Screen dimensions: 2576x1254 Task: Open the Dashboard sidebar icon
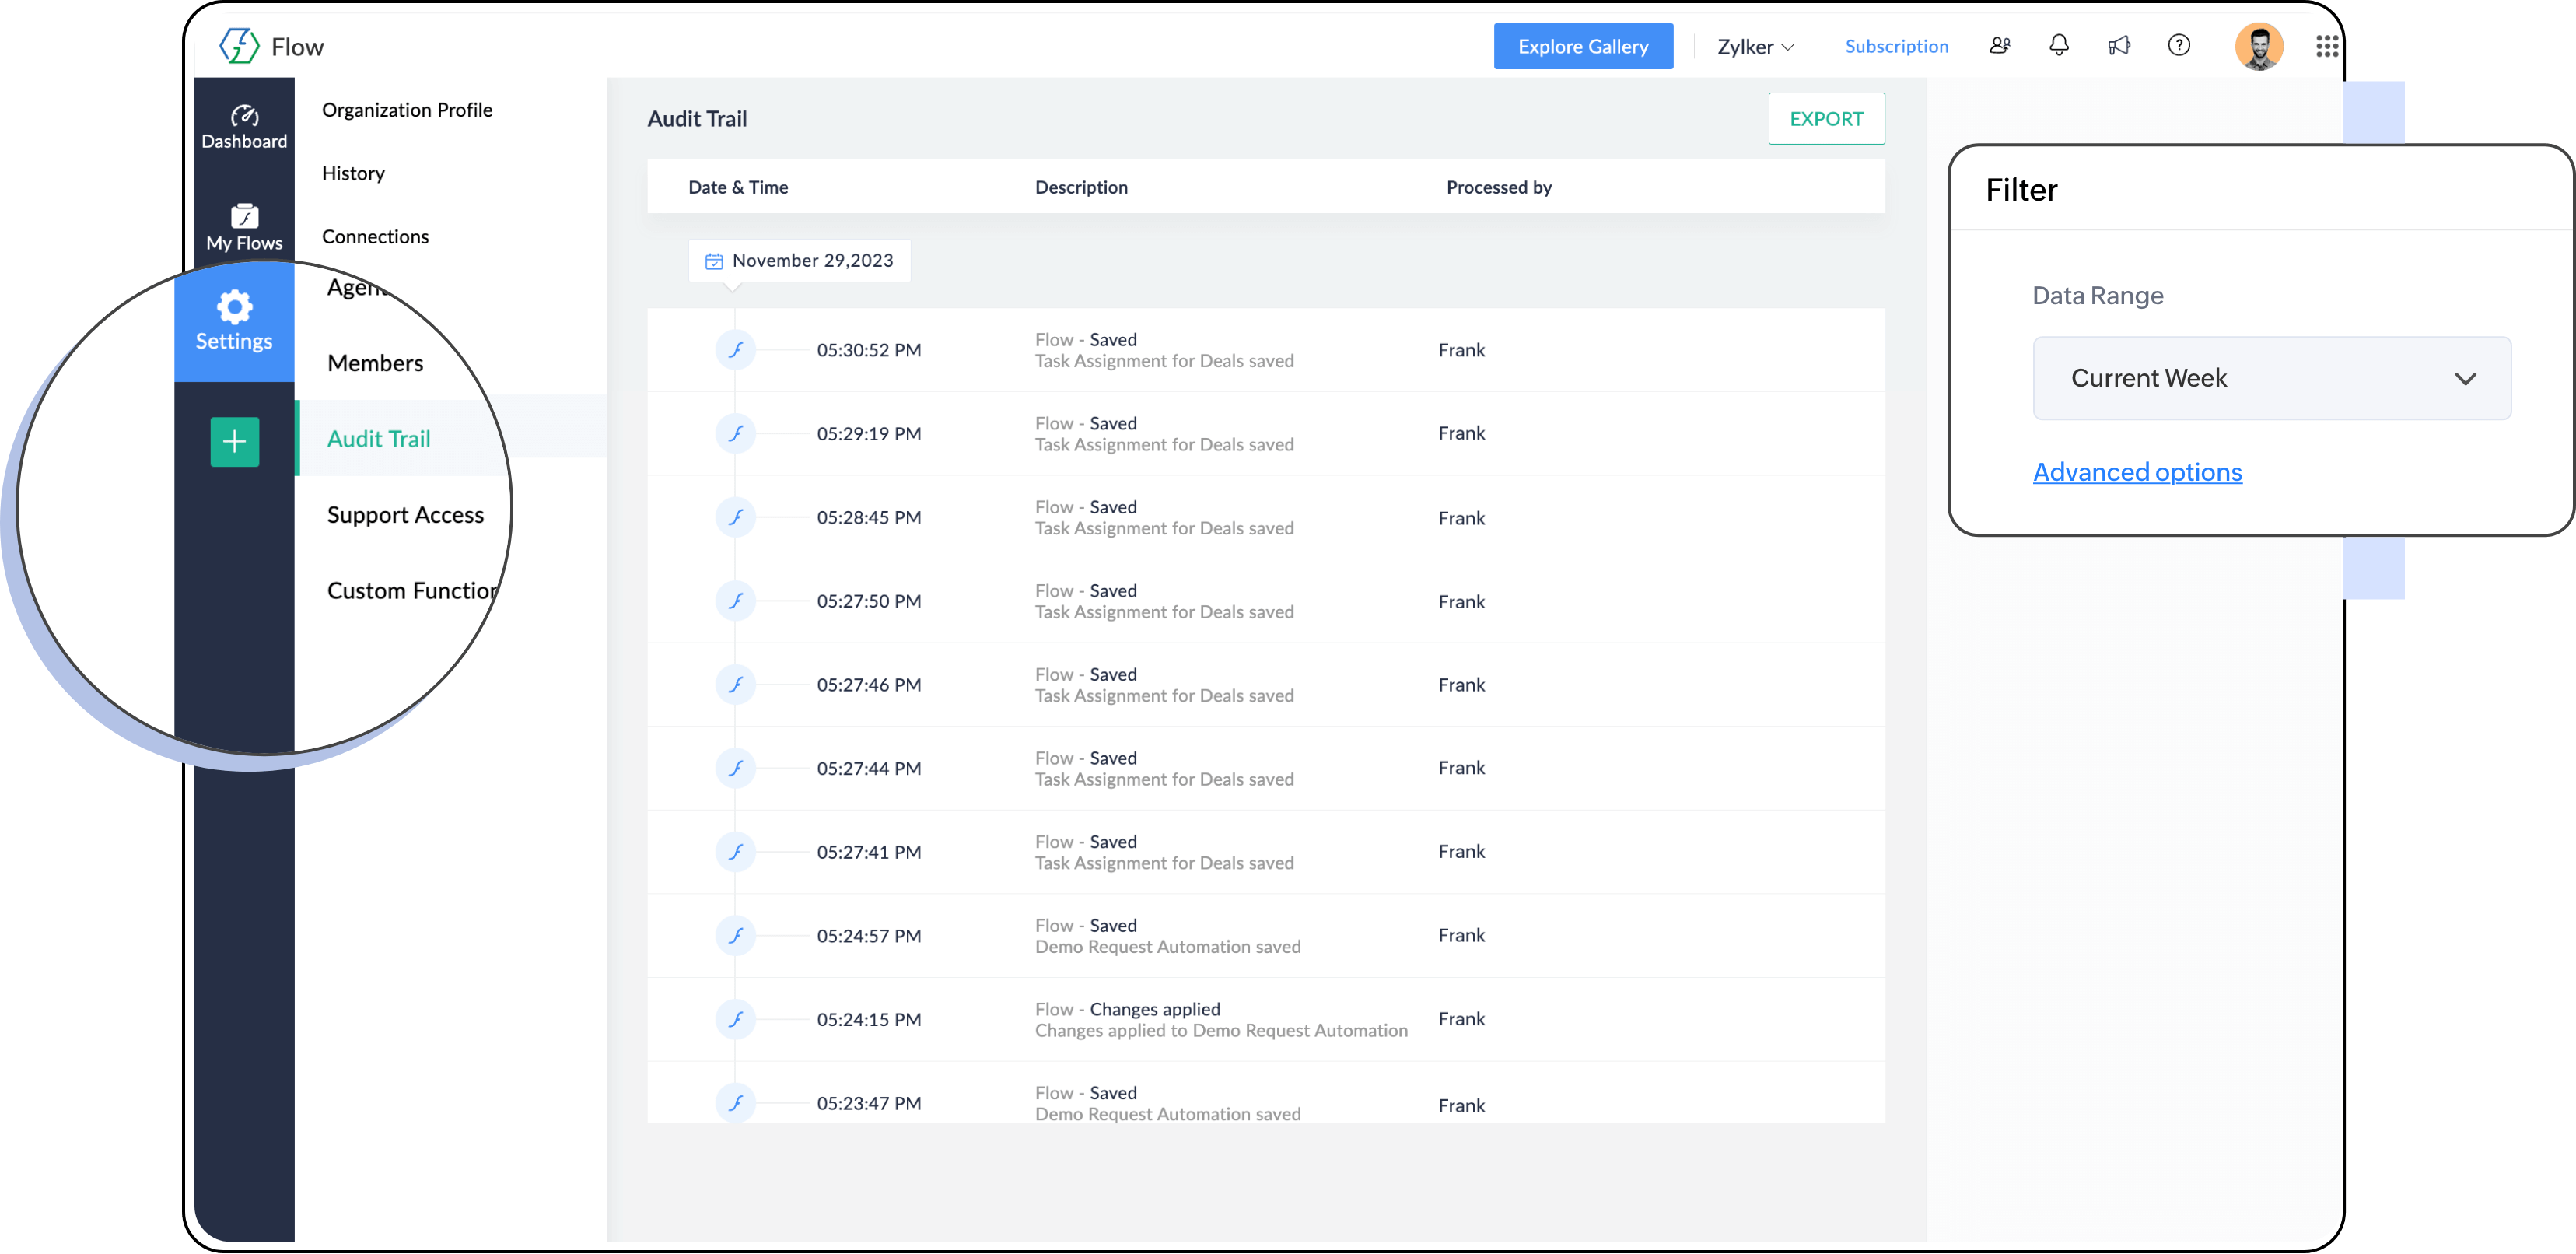[244, 127]
